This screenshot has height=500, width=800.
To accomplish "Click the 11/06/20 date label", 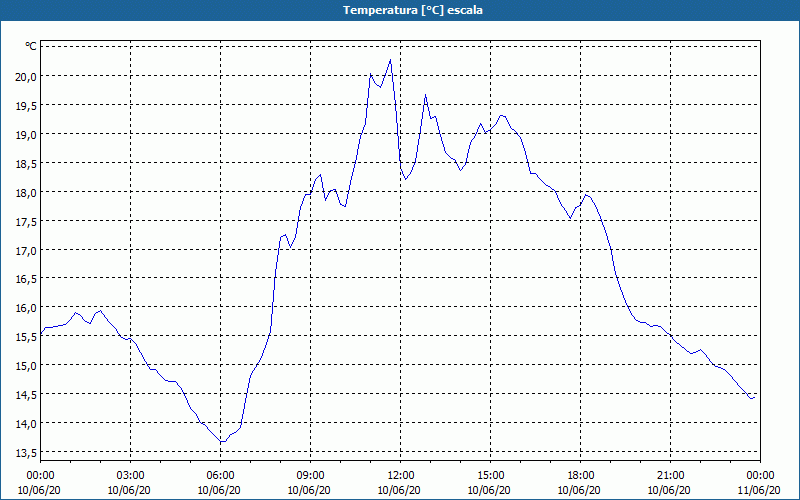I will pyautogui.click(x=759, y=490).
